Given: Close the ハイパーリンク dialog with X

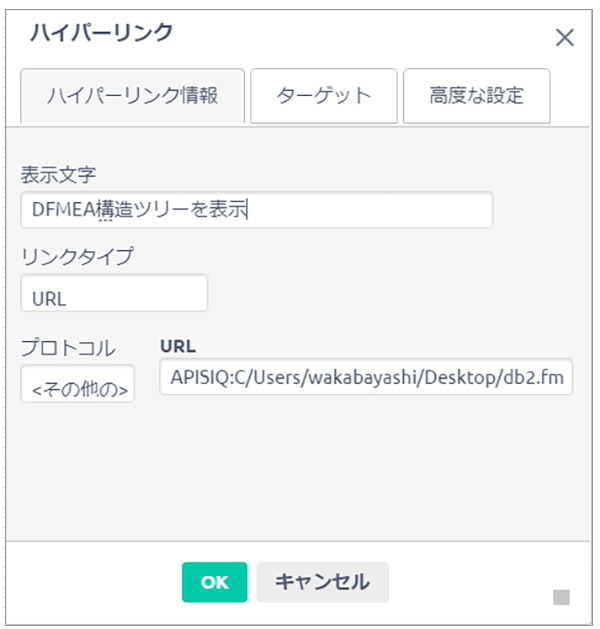Looking at the screenshot, I should coord(565,38).
